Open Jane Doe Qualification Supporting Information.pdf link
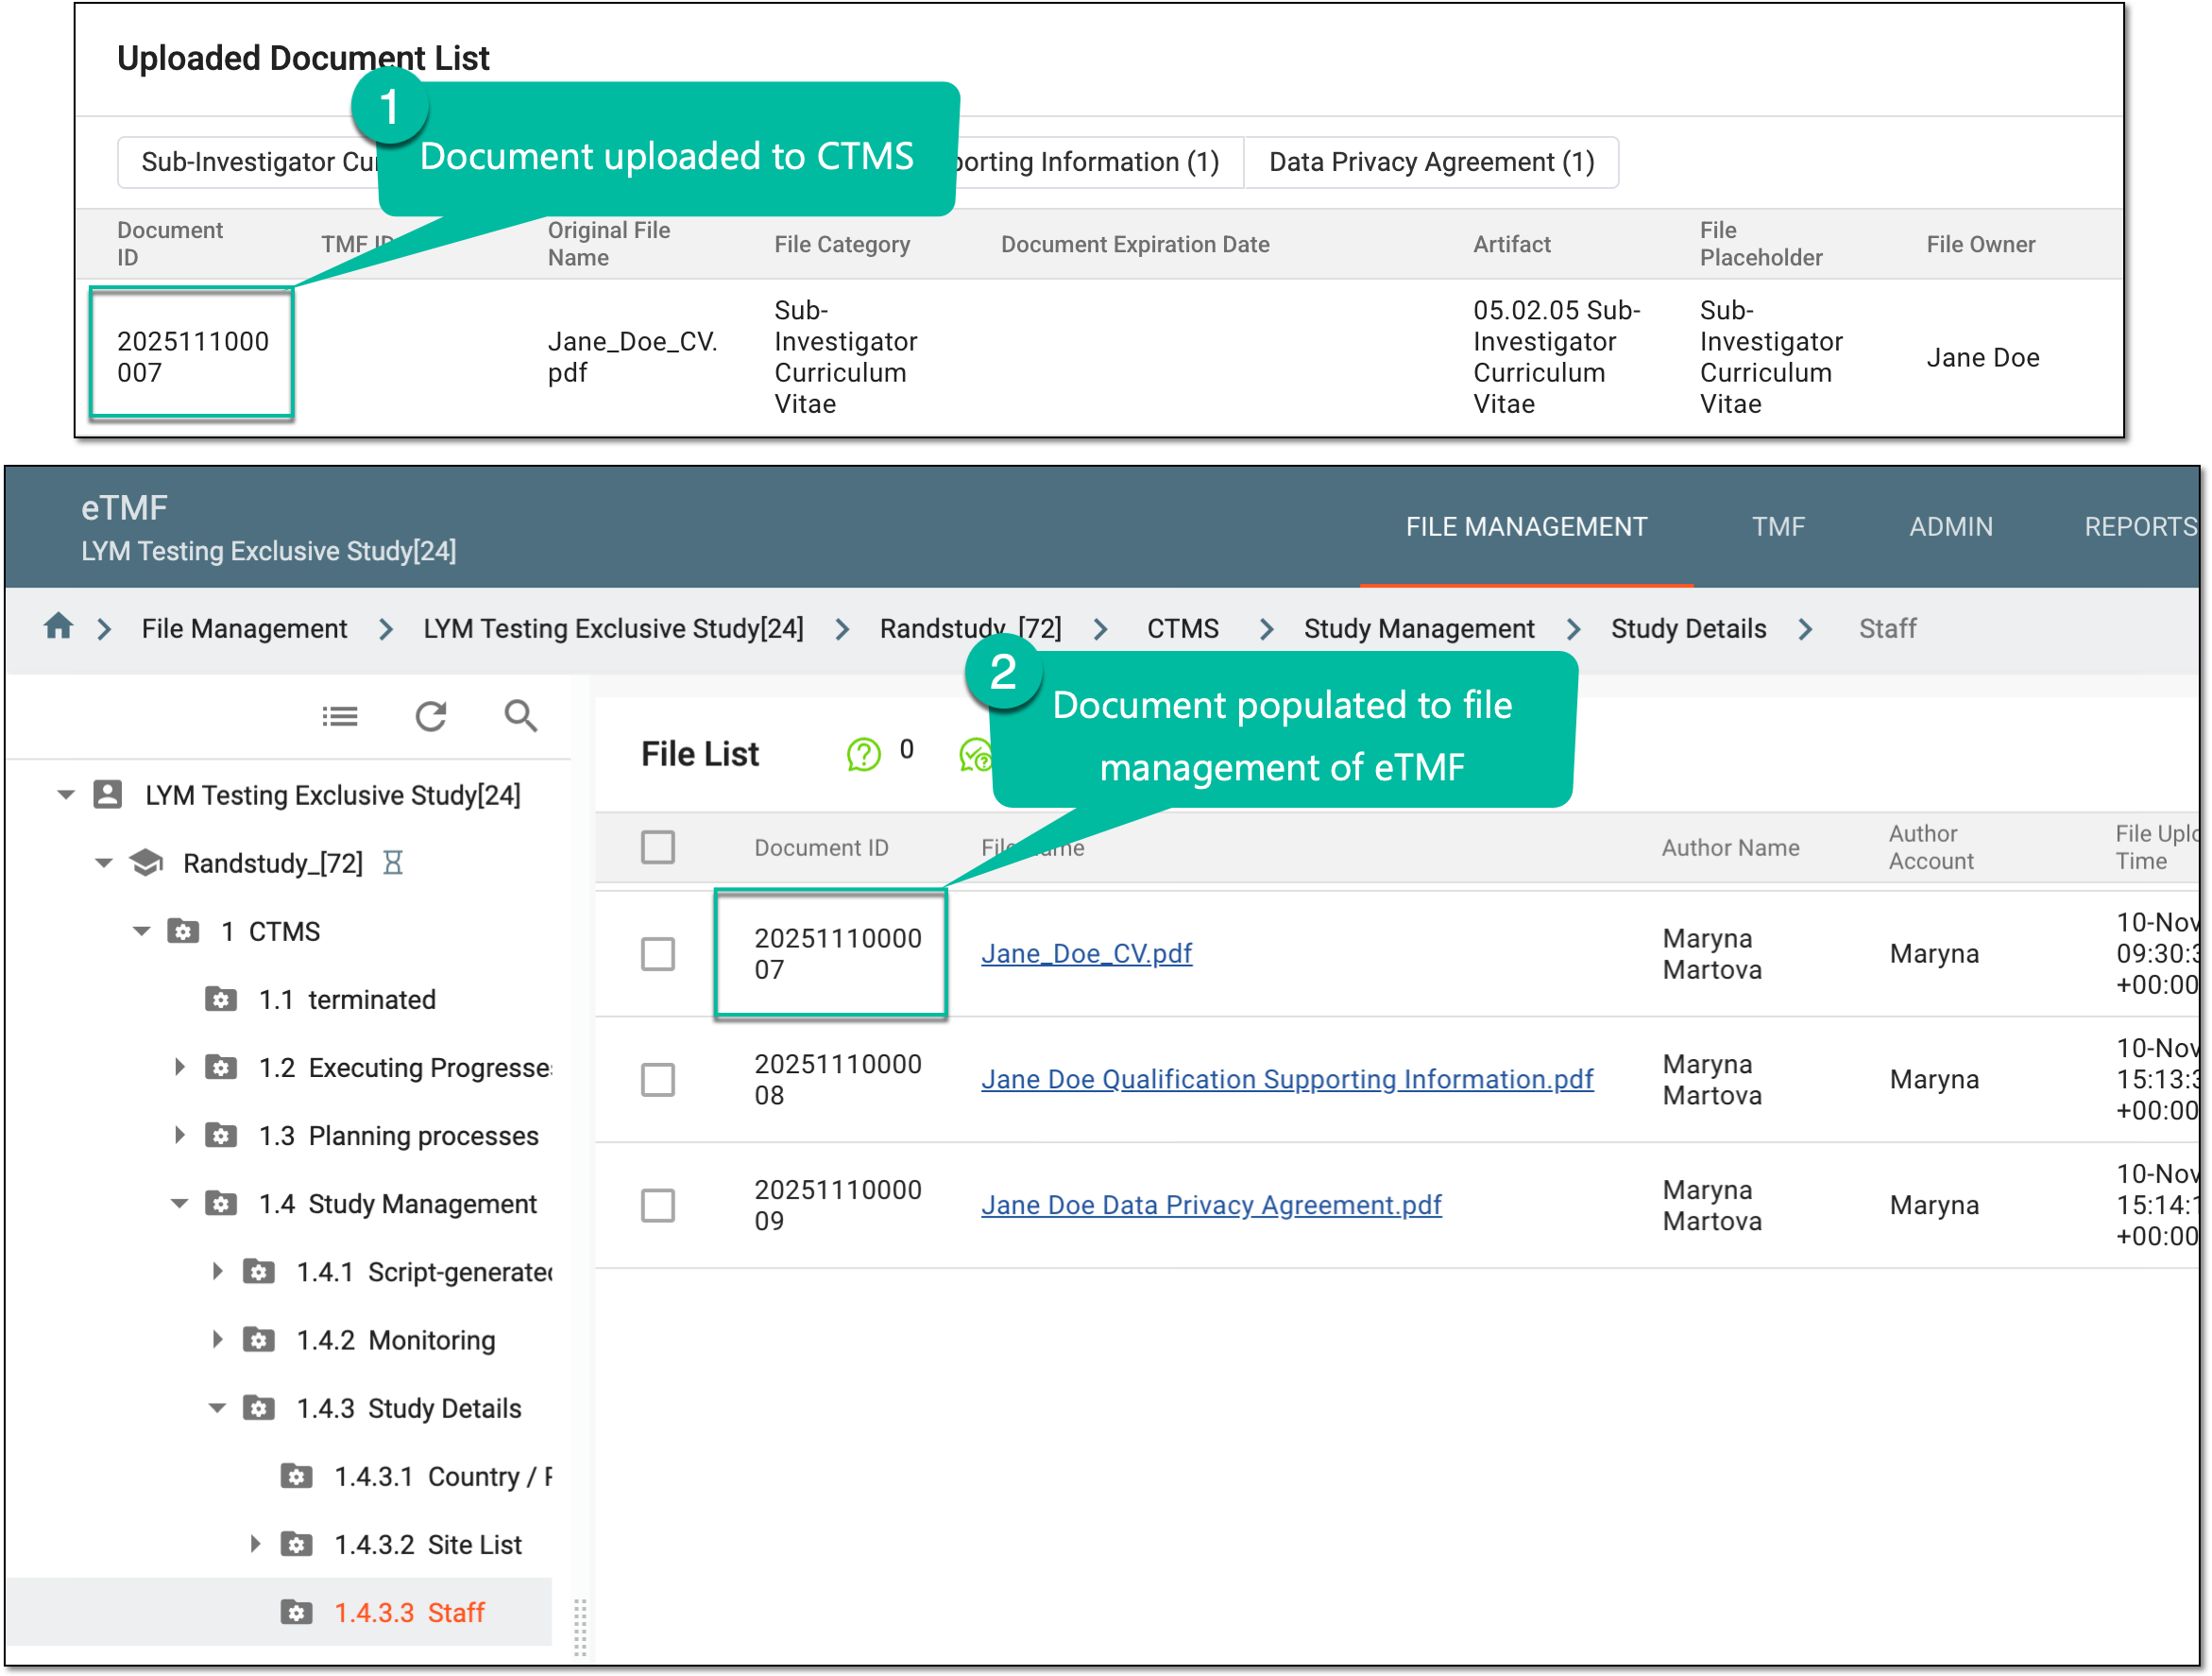Screen dimensions: 2212x1676 pyautogui.click(x=1287, y=1079)
